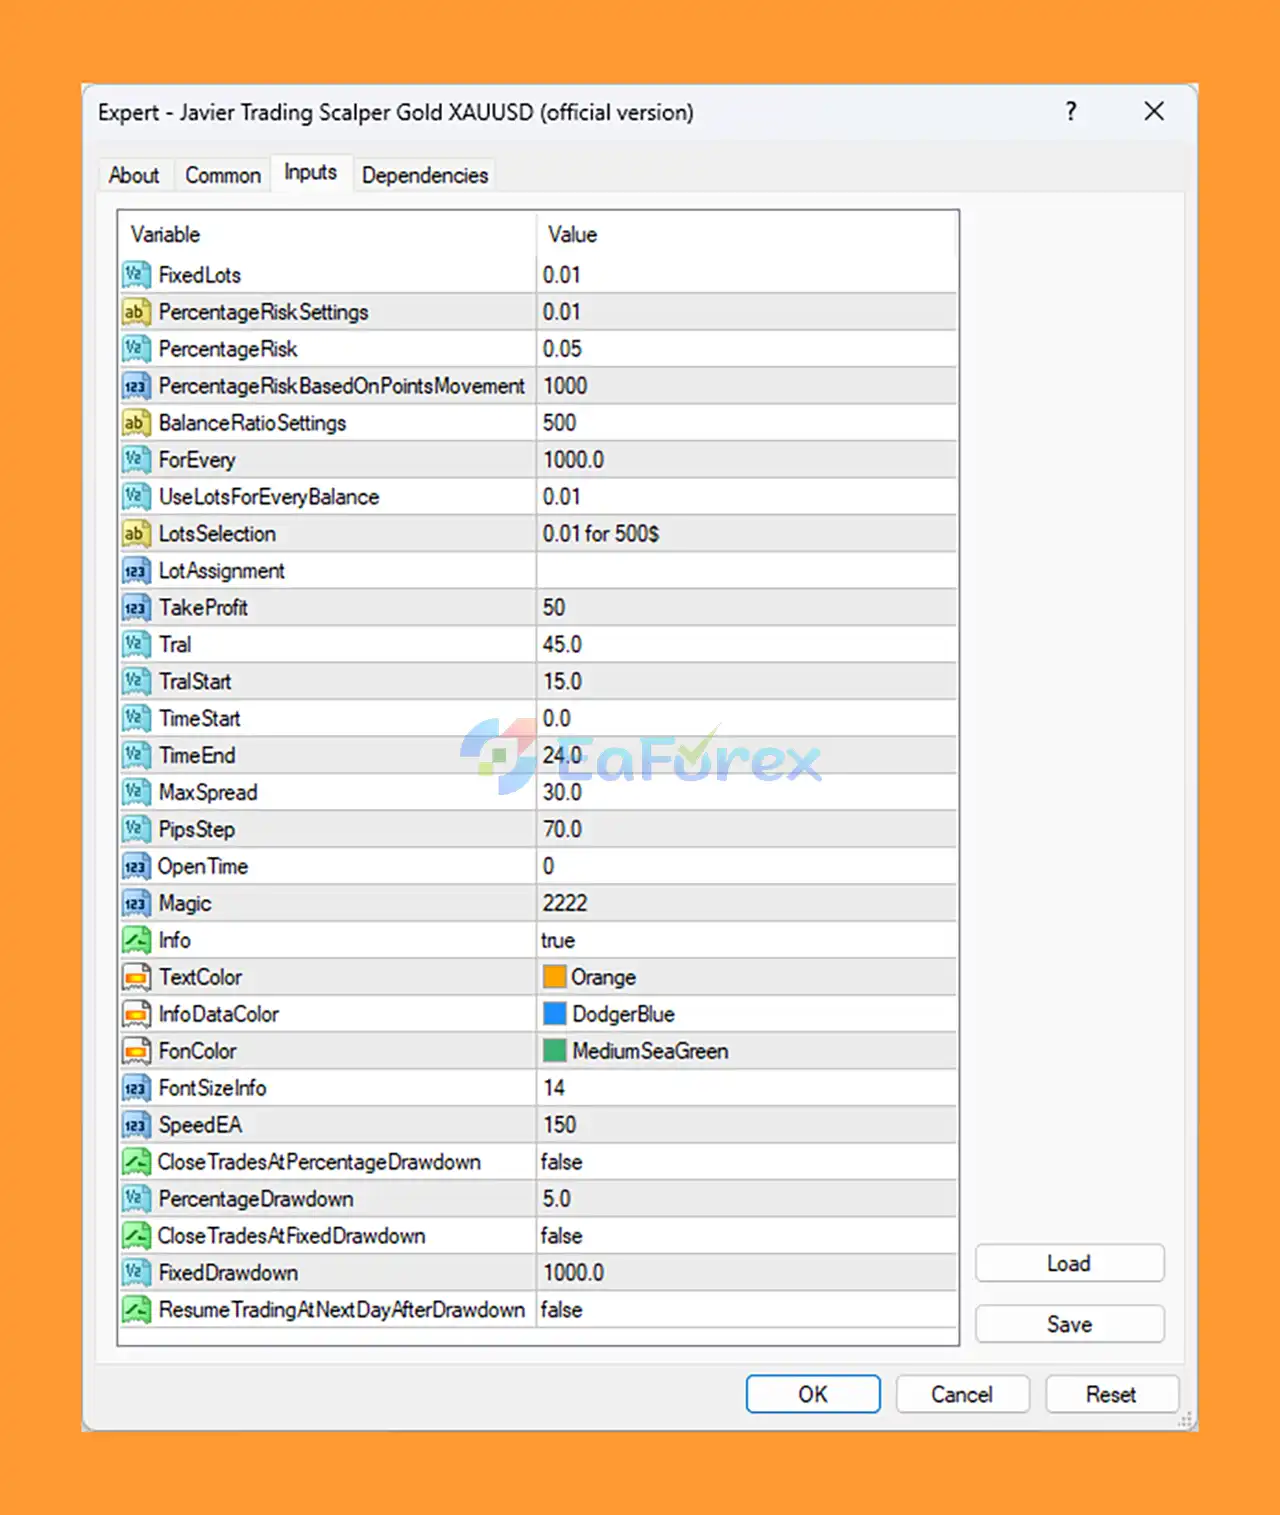Click the FixedLots variable type icon
Image resolution: width=1280 pixels, height=1515 pixels.
click(135, 275)
